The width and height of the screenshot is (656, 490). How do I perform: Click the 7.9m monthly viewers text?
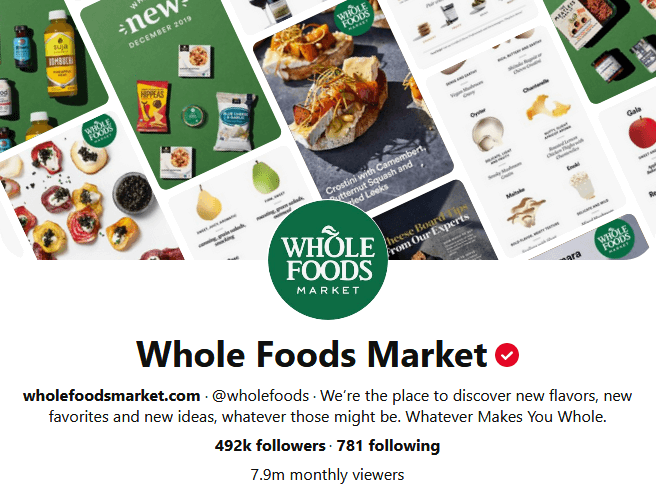point(328,475)
